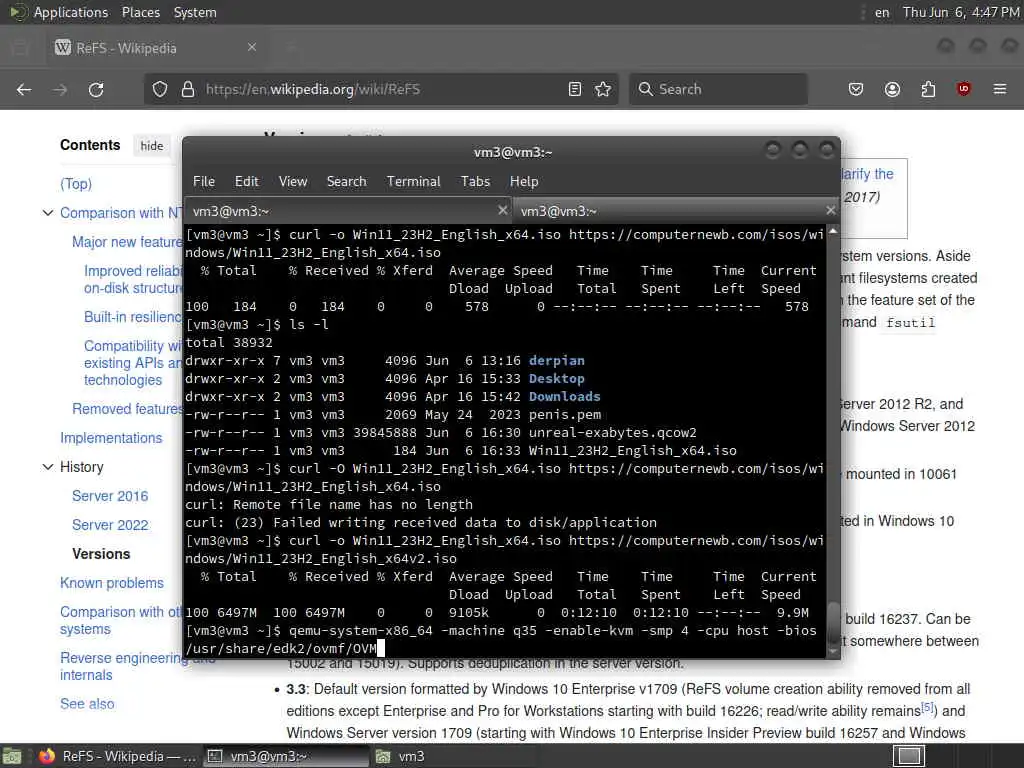Click the terminal vertical scrollbar thumb
This screenshot has height=768, width=1024.
(833, 620)
